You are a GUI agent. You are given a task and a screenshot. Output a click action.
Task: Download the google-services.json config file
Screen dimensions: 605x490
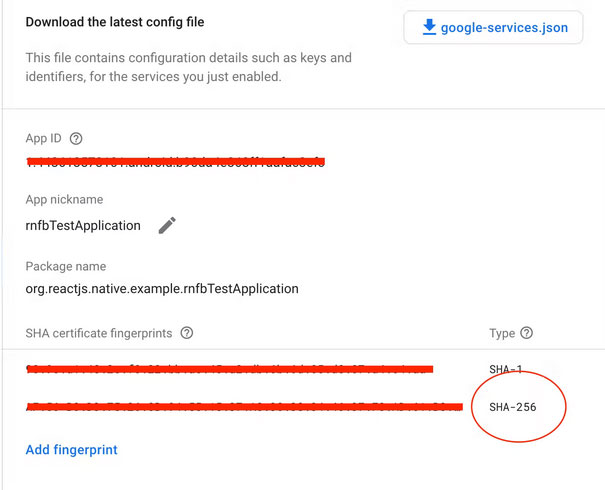(x=493, y=27)
